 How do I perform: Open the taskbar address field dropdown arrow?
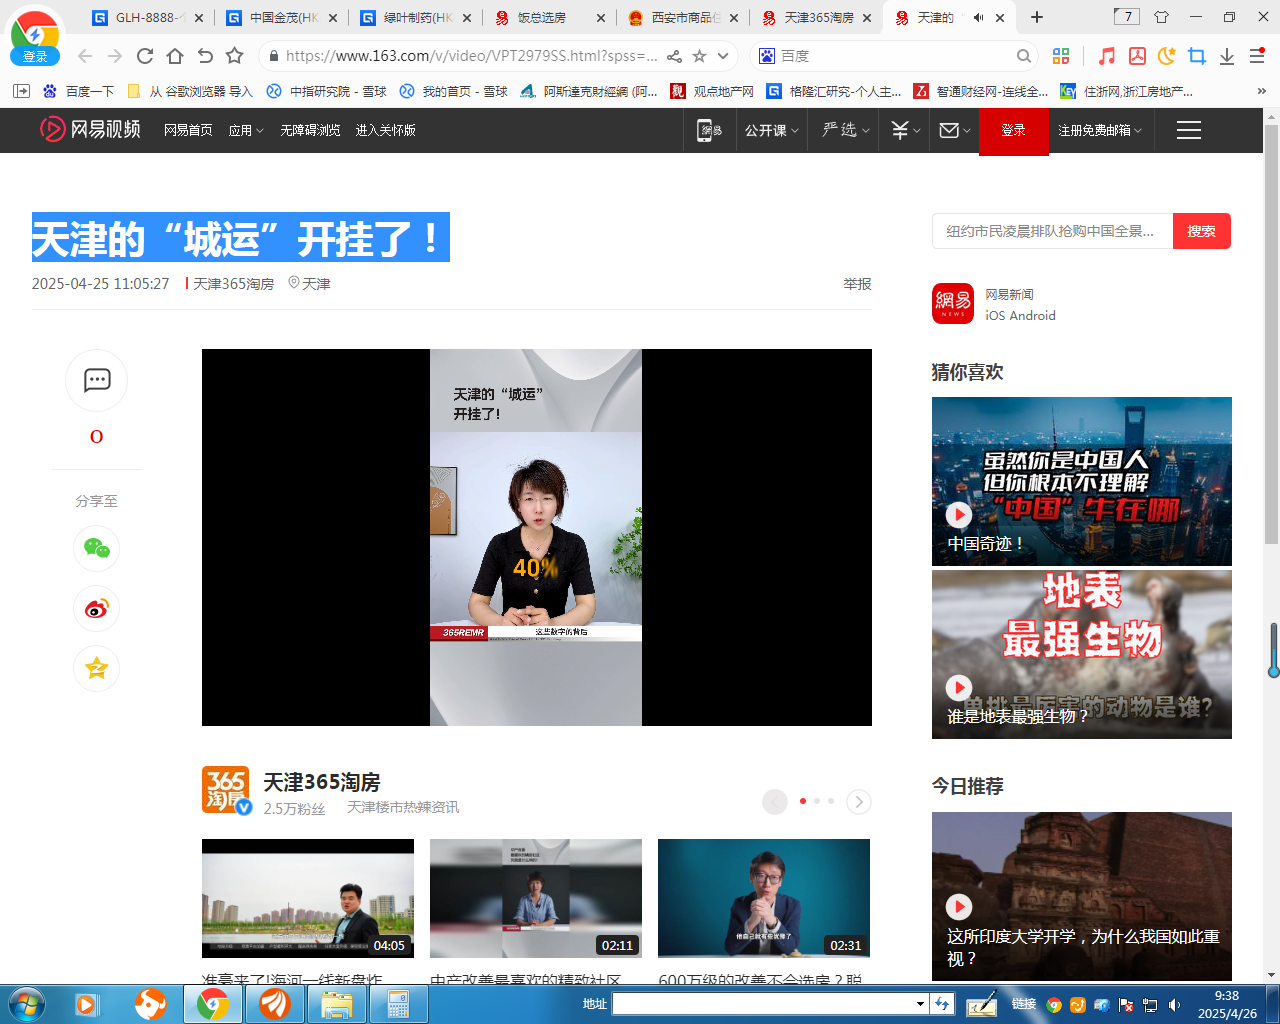click(x=921, y=1004)
